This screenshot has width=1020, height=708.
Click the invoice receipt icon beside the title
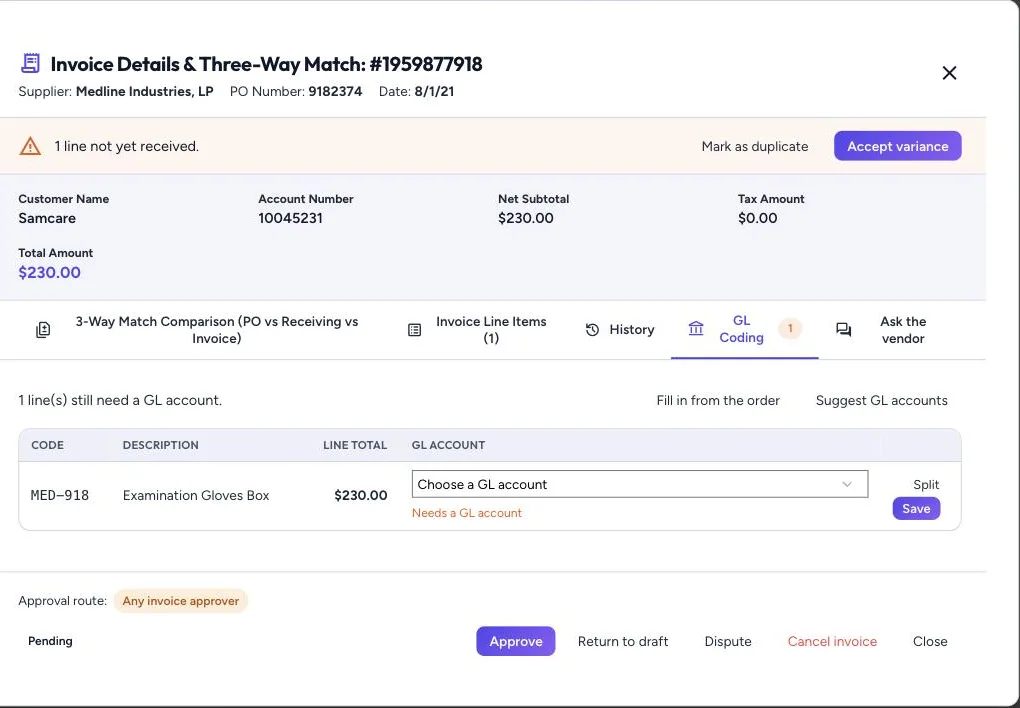(x=30, y=64)
